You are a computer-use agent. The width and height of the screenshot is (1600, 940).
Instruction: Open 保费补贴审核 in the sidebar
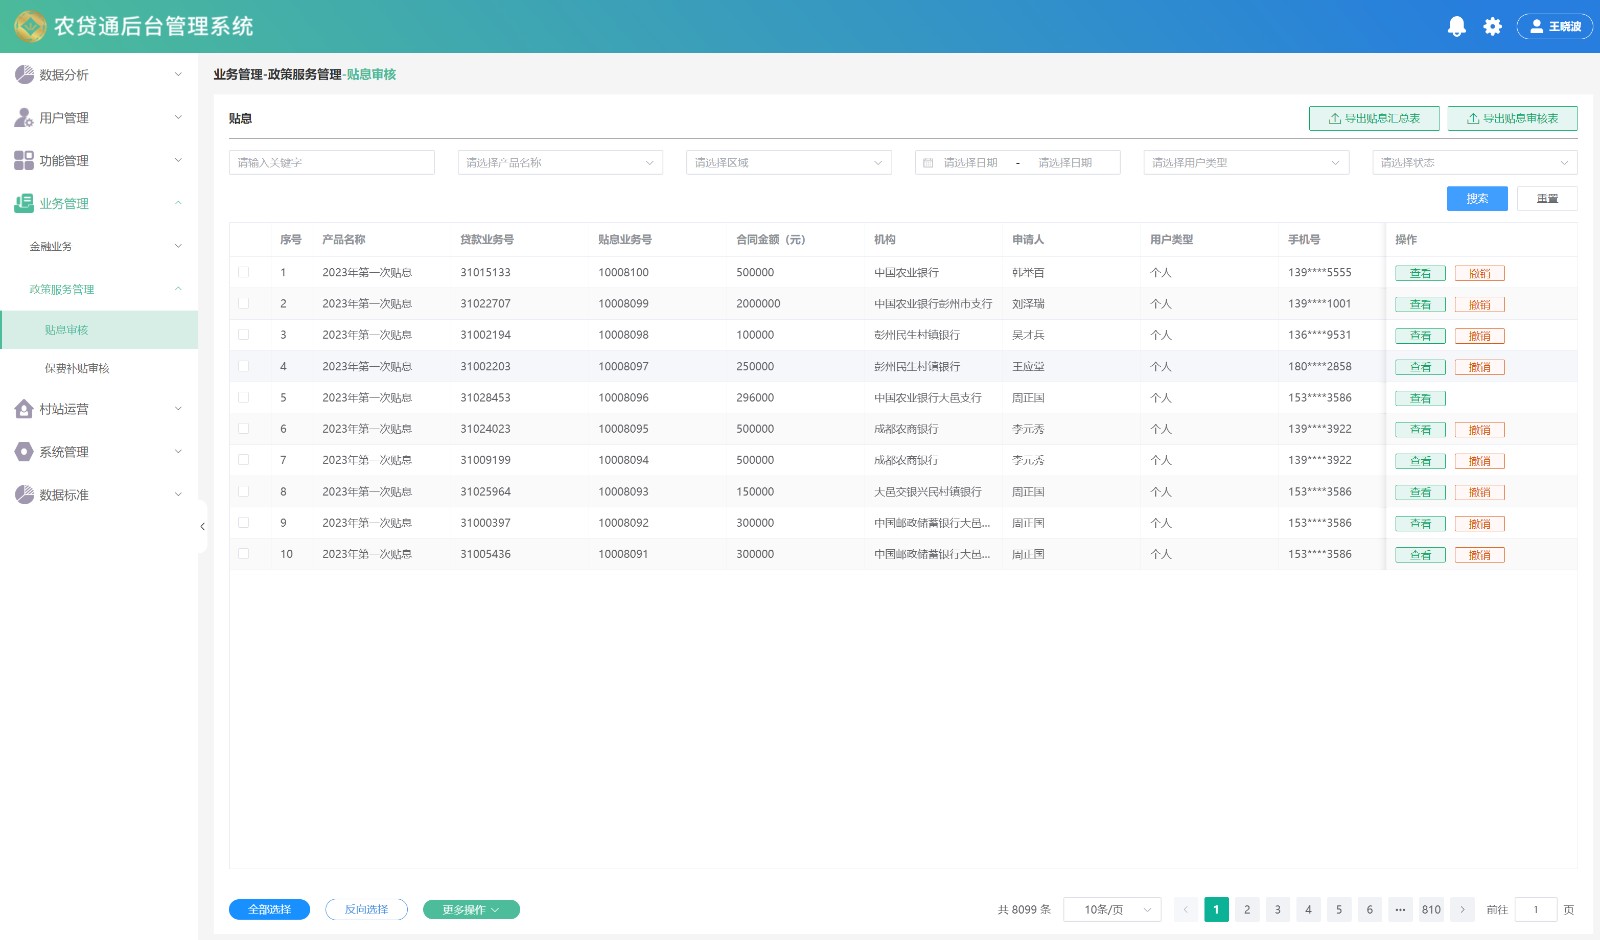77,369
